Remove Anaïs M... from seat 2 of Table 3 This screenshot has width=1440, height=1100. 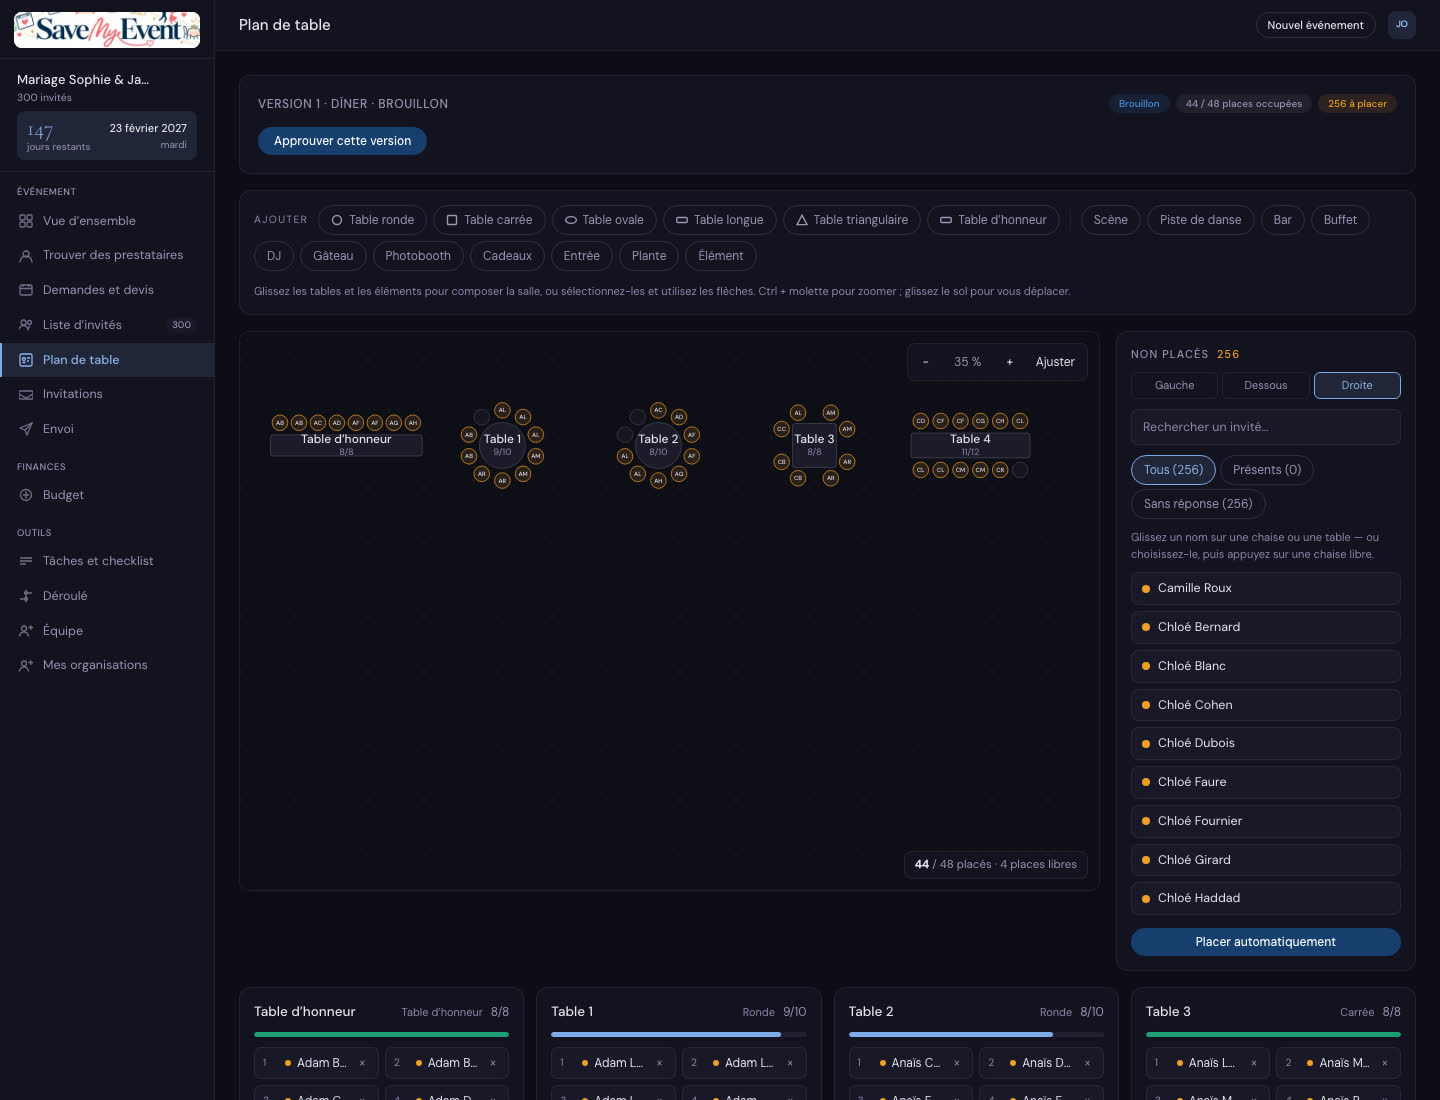click(1385, 1063)
